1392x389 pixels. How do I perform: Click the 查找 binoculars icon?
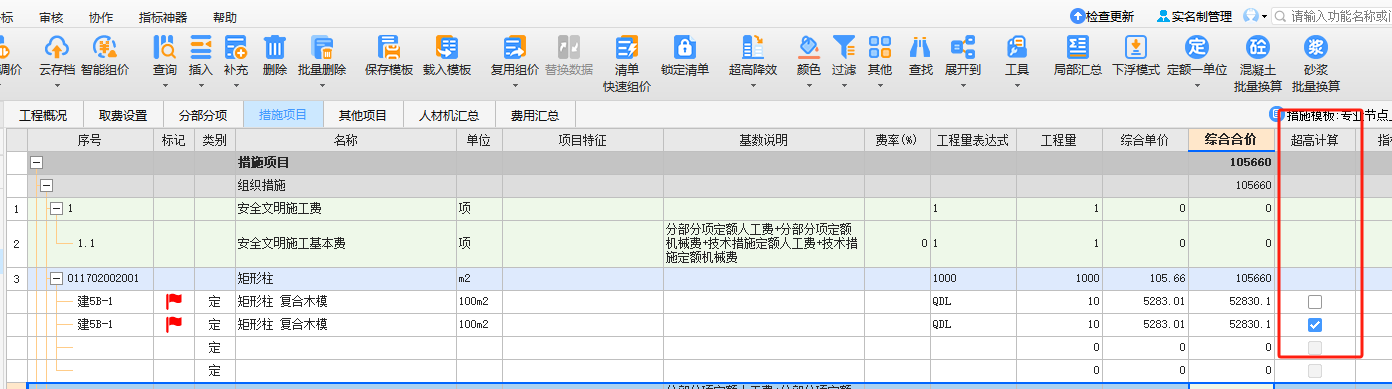921,47
